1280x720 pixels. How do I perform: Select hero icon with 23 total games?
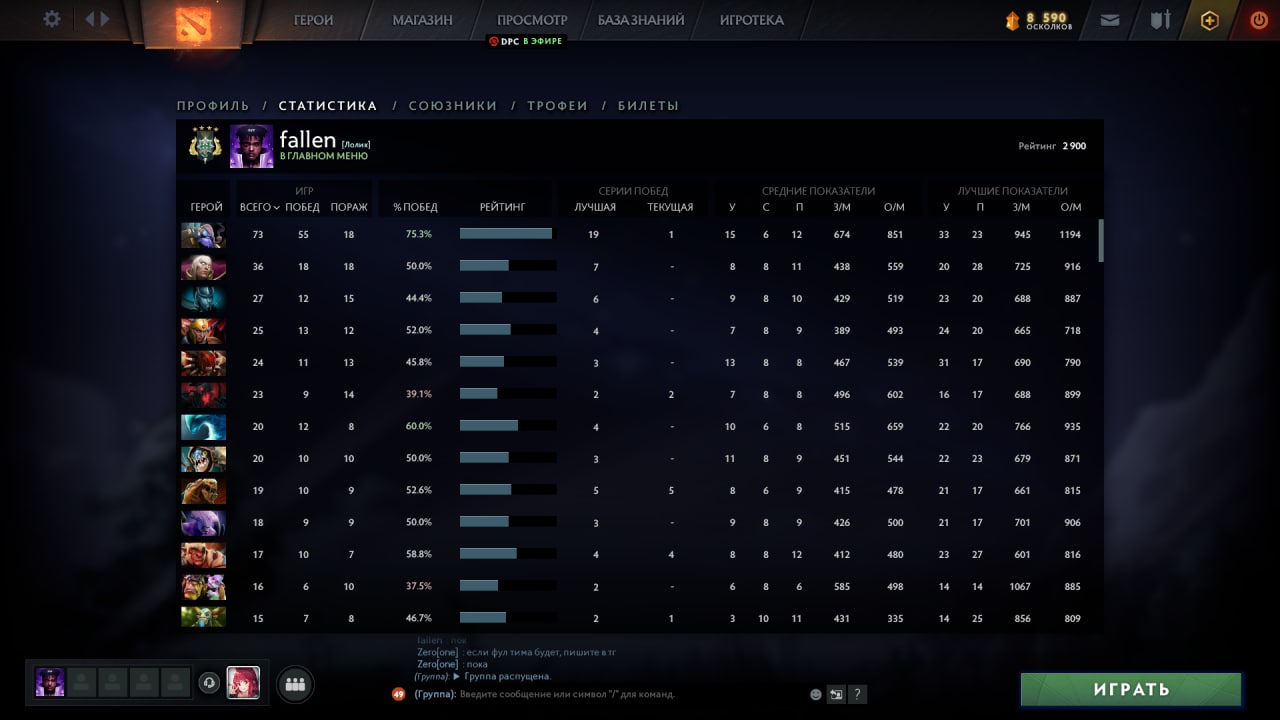pos(203,395)
